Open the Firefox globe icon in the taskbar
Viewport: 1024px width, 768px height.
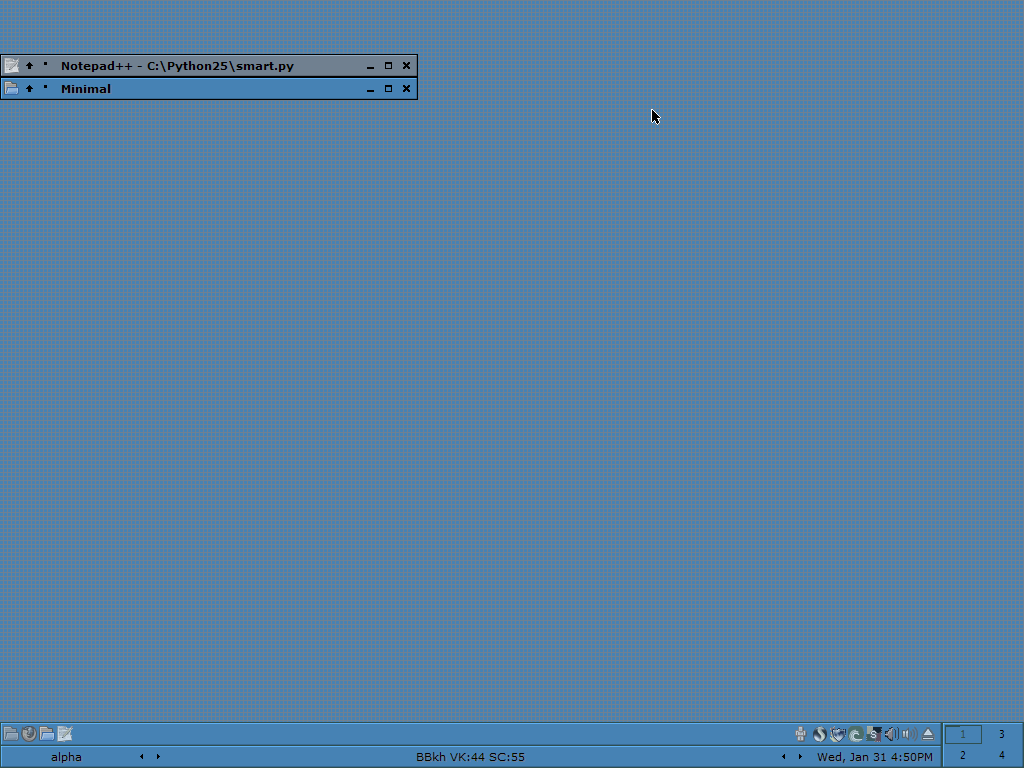pos(29,734)
